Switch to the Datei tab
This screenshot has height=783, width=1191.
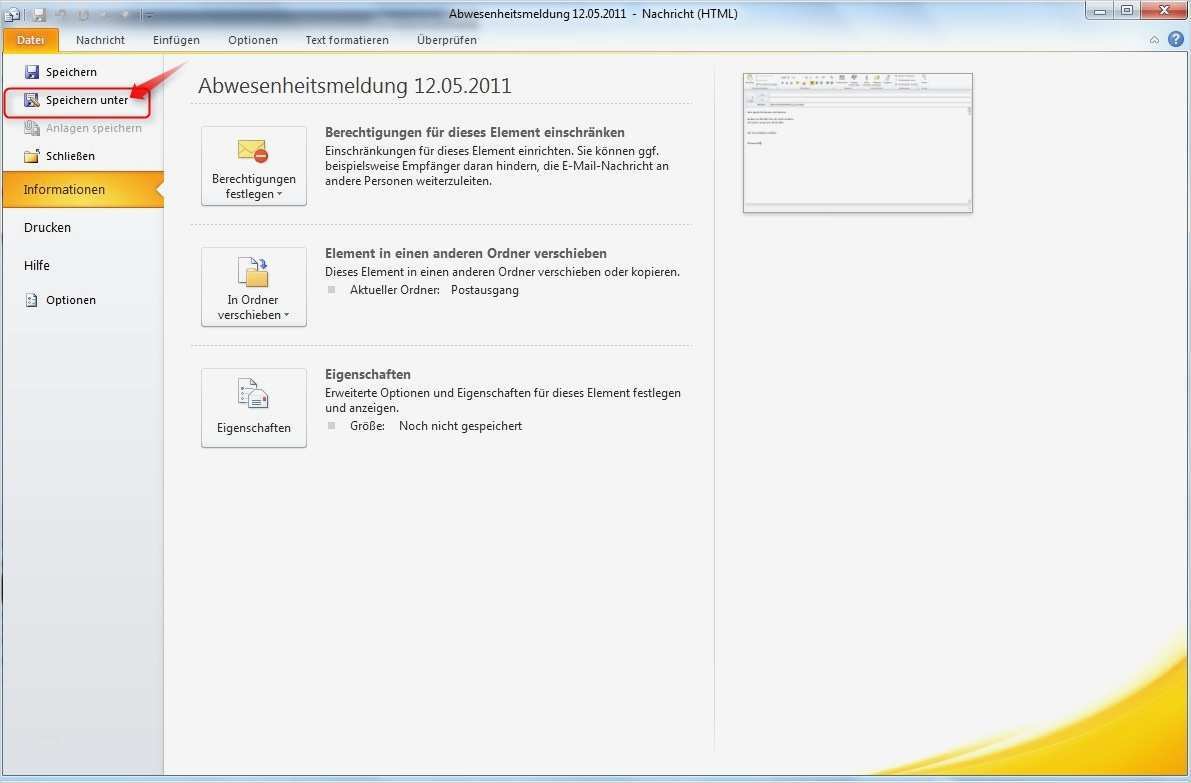pos(30,40)
